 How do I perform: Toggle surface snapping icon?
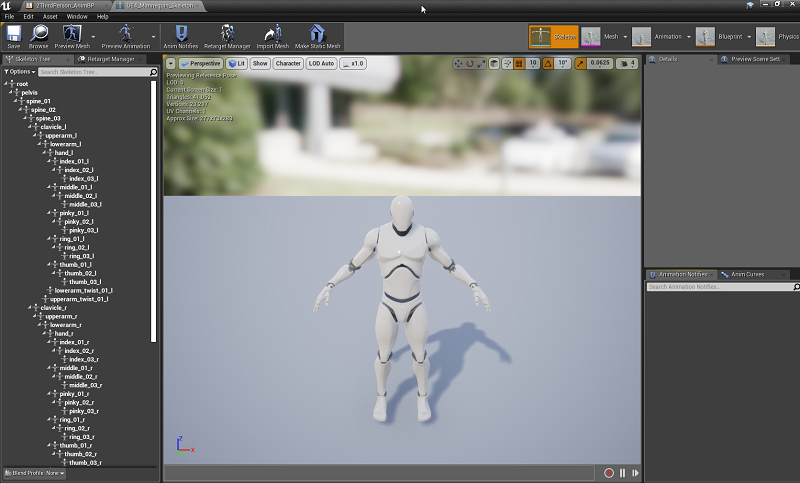coord(507,64)
